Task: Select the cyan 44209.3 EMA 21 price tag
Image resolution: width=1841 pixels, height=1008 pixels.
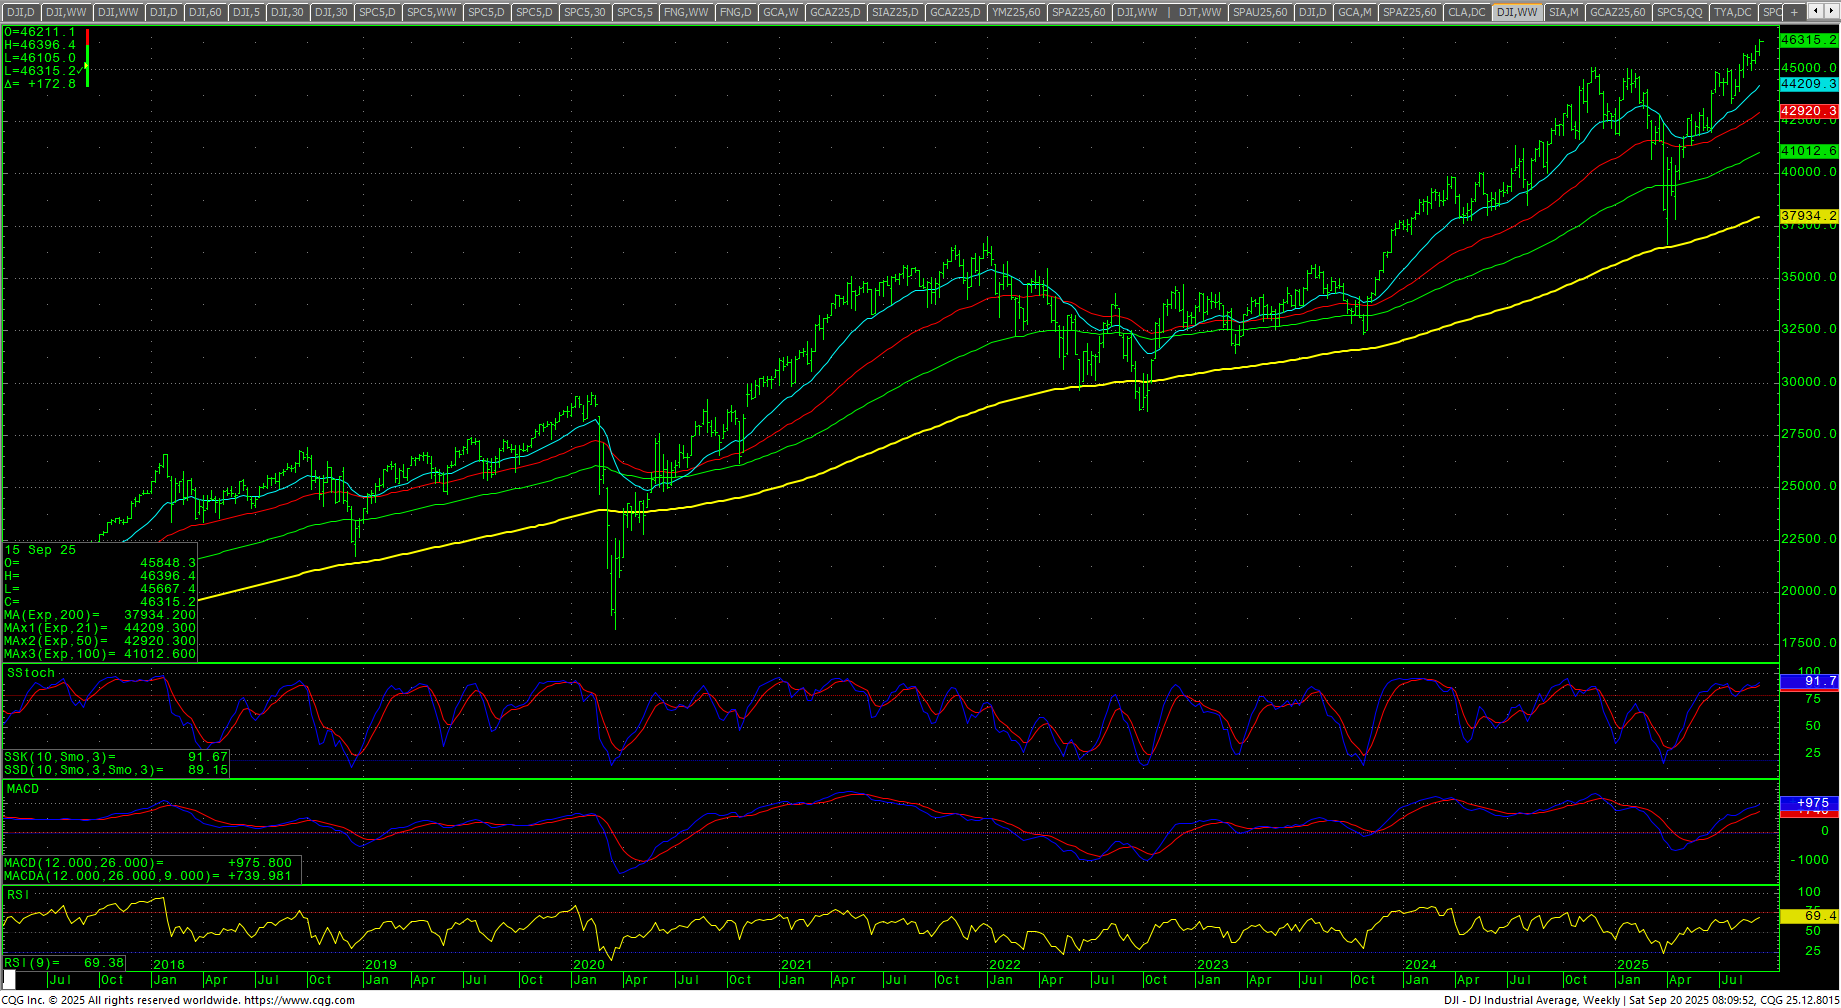Action: [1808, 84]
